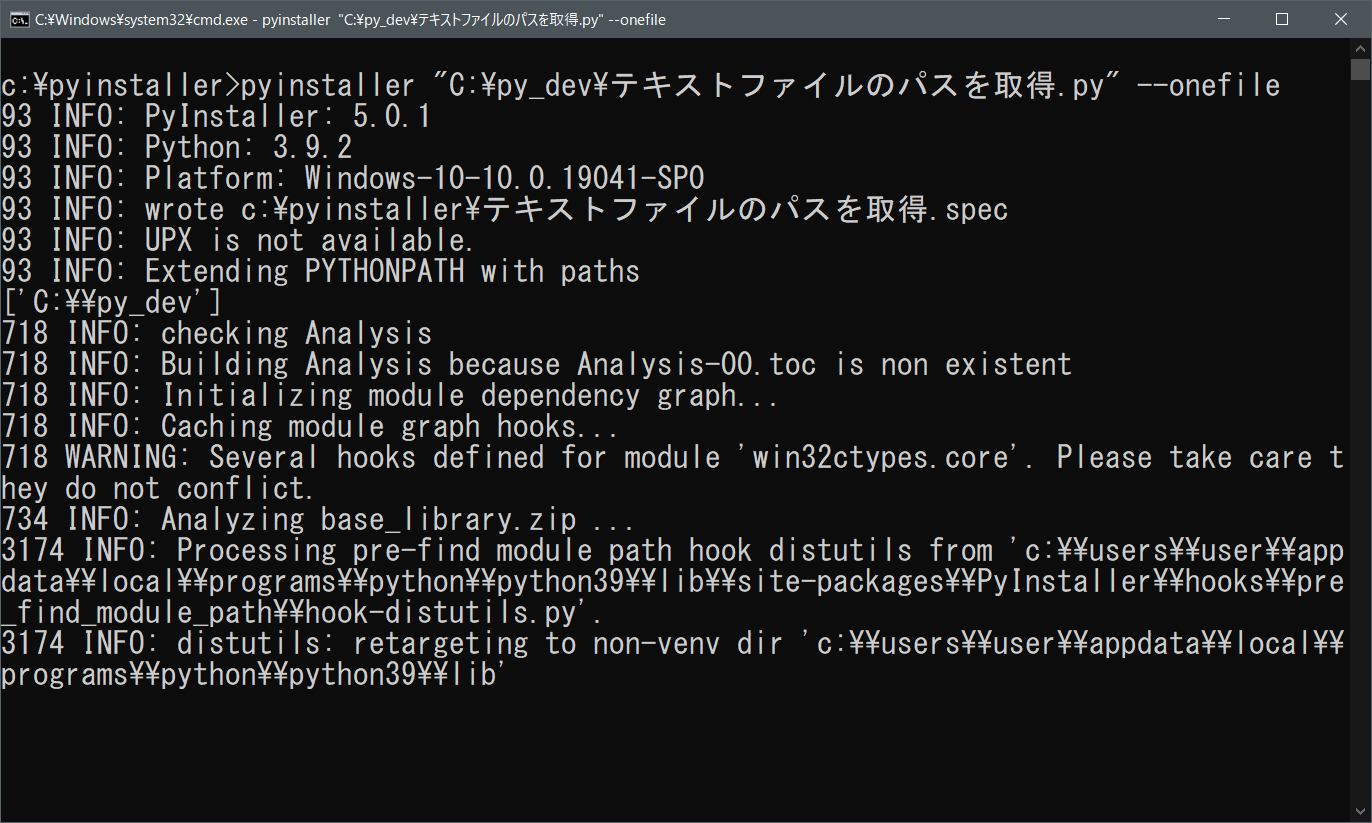The image size is (1372, 823).
Task: Click the line 'checking Analysis'
Action: click(217, 333)
